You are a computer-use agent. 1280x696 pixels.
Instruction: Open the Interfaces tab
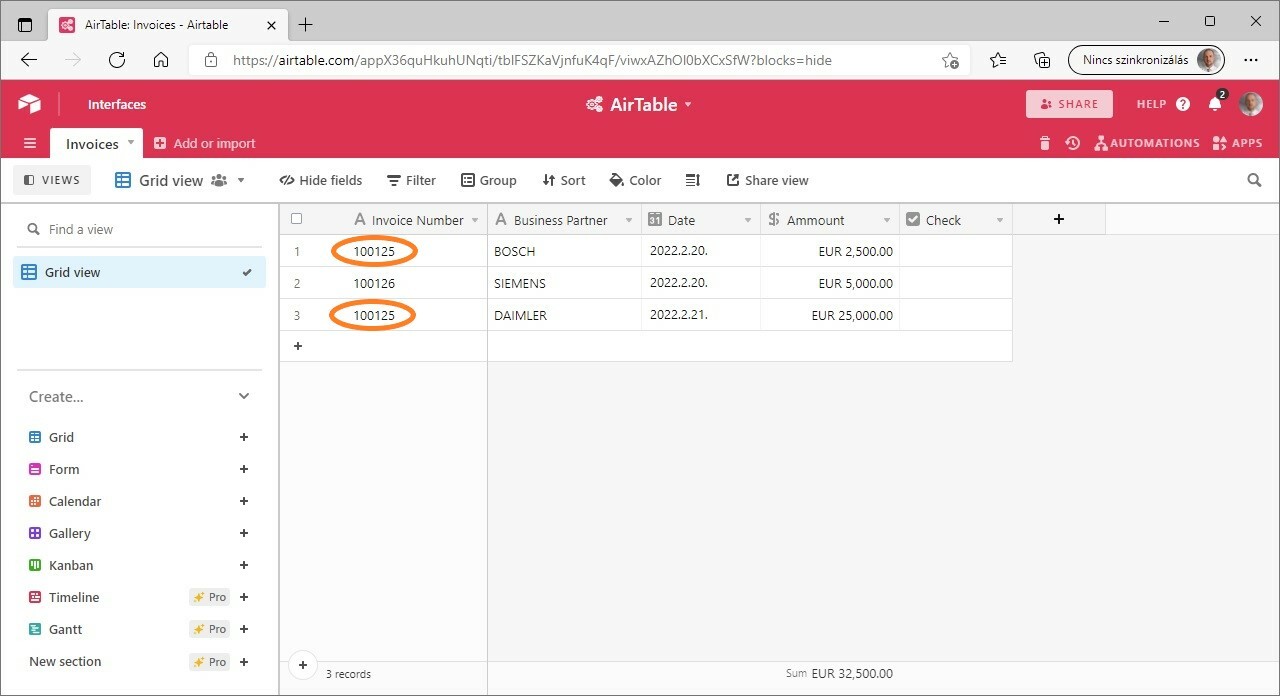(117, 104)
